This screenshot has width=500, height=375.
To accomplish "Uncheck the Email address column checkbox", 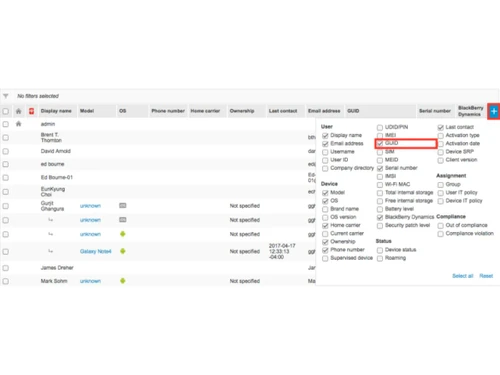I will coord(325,144).
